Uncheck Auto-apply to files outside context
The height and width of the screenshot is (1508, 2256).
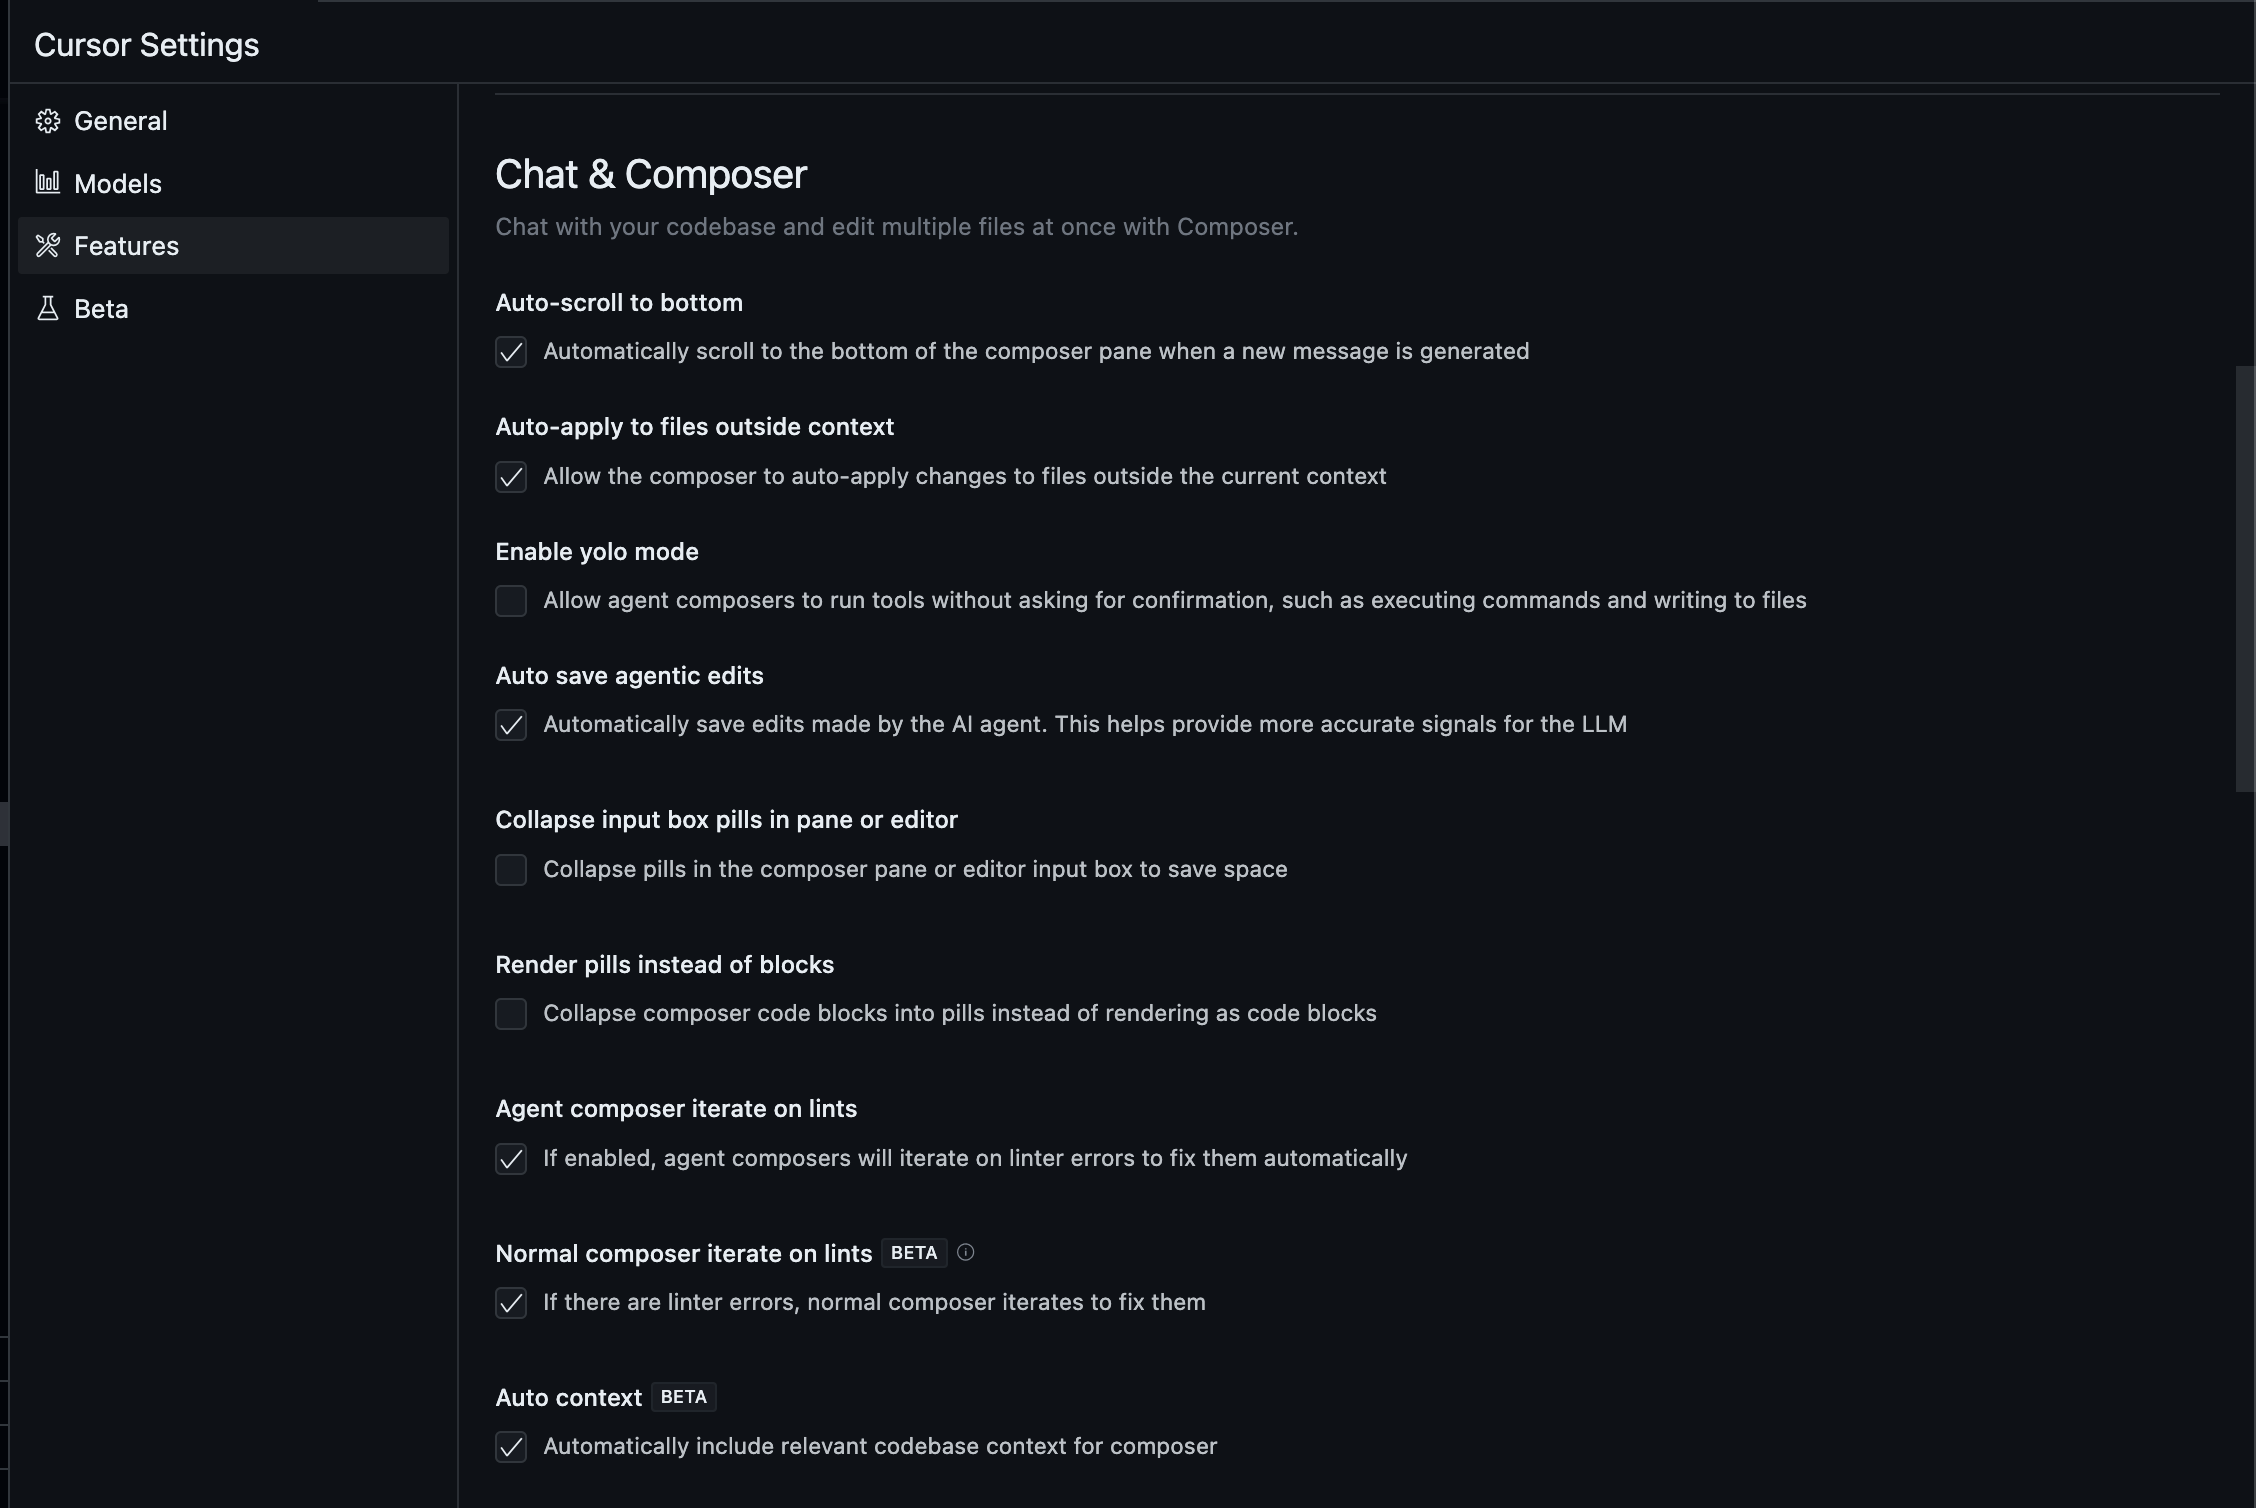pos(511,477)
